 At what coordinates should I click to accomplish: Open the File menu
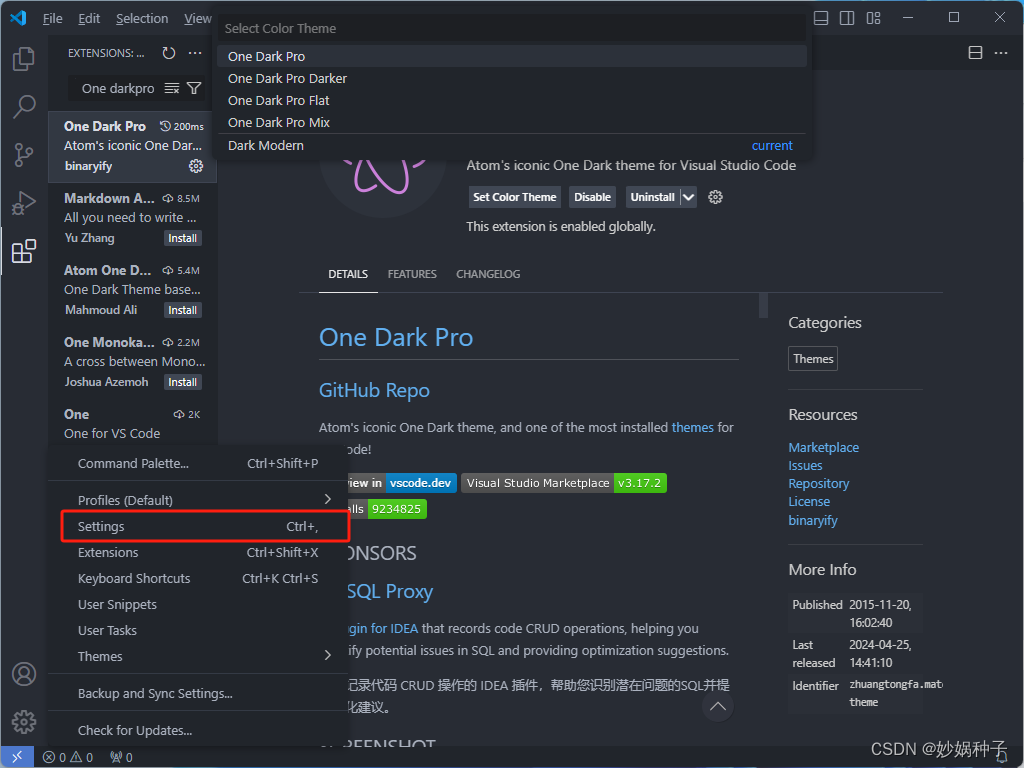pos(53,18)
